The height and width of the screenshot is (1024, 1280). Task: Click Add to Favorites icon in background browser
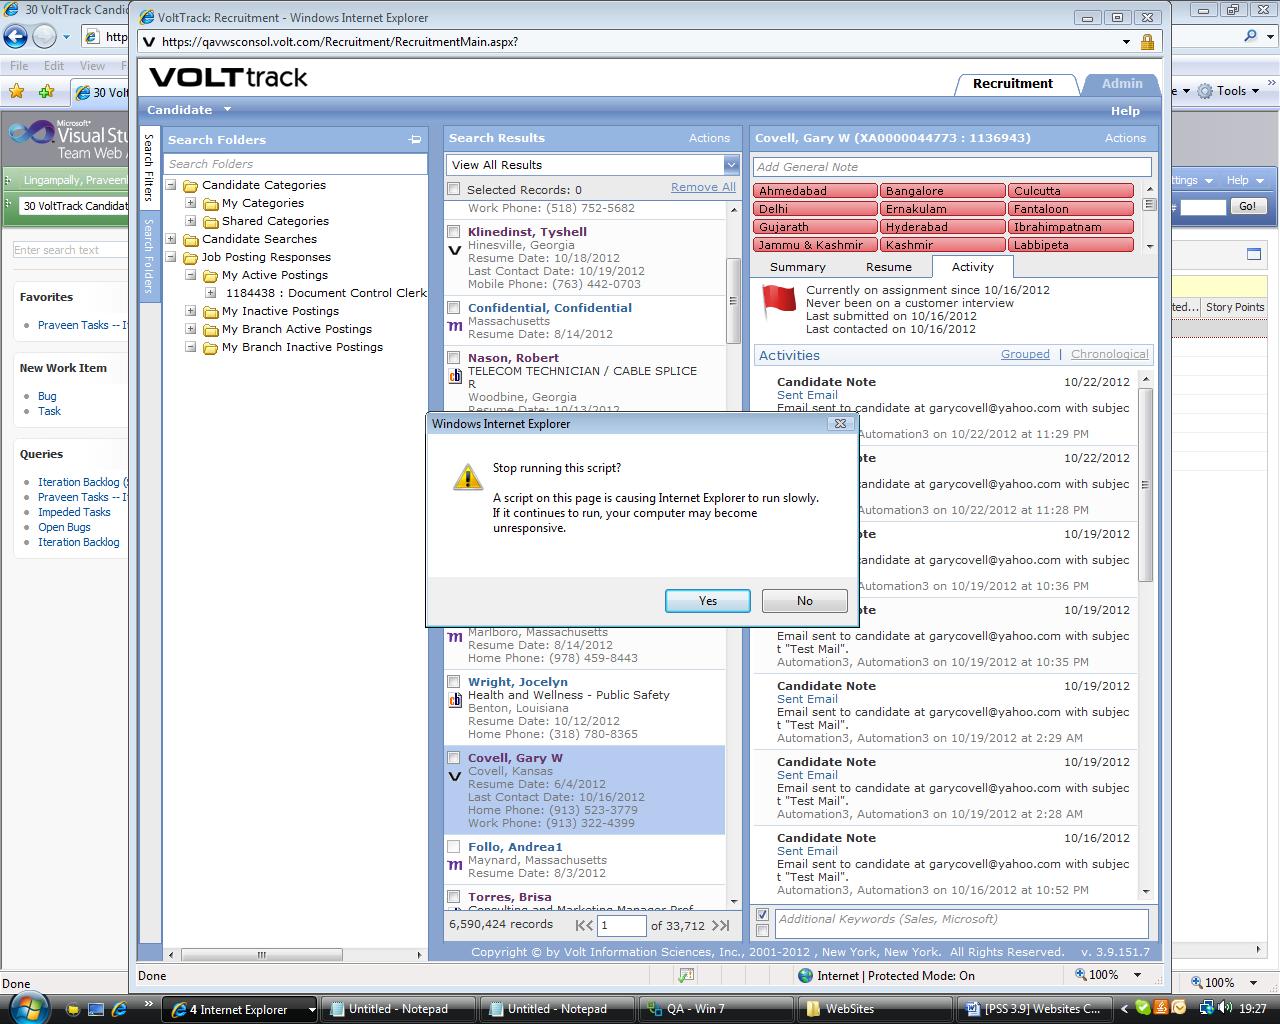[x=46, y=92]
